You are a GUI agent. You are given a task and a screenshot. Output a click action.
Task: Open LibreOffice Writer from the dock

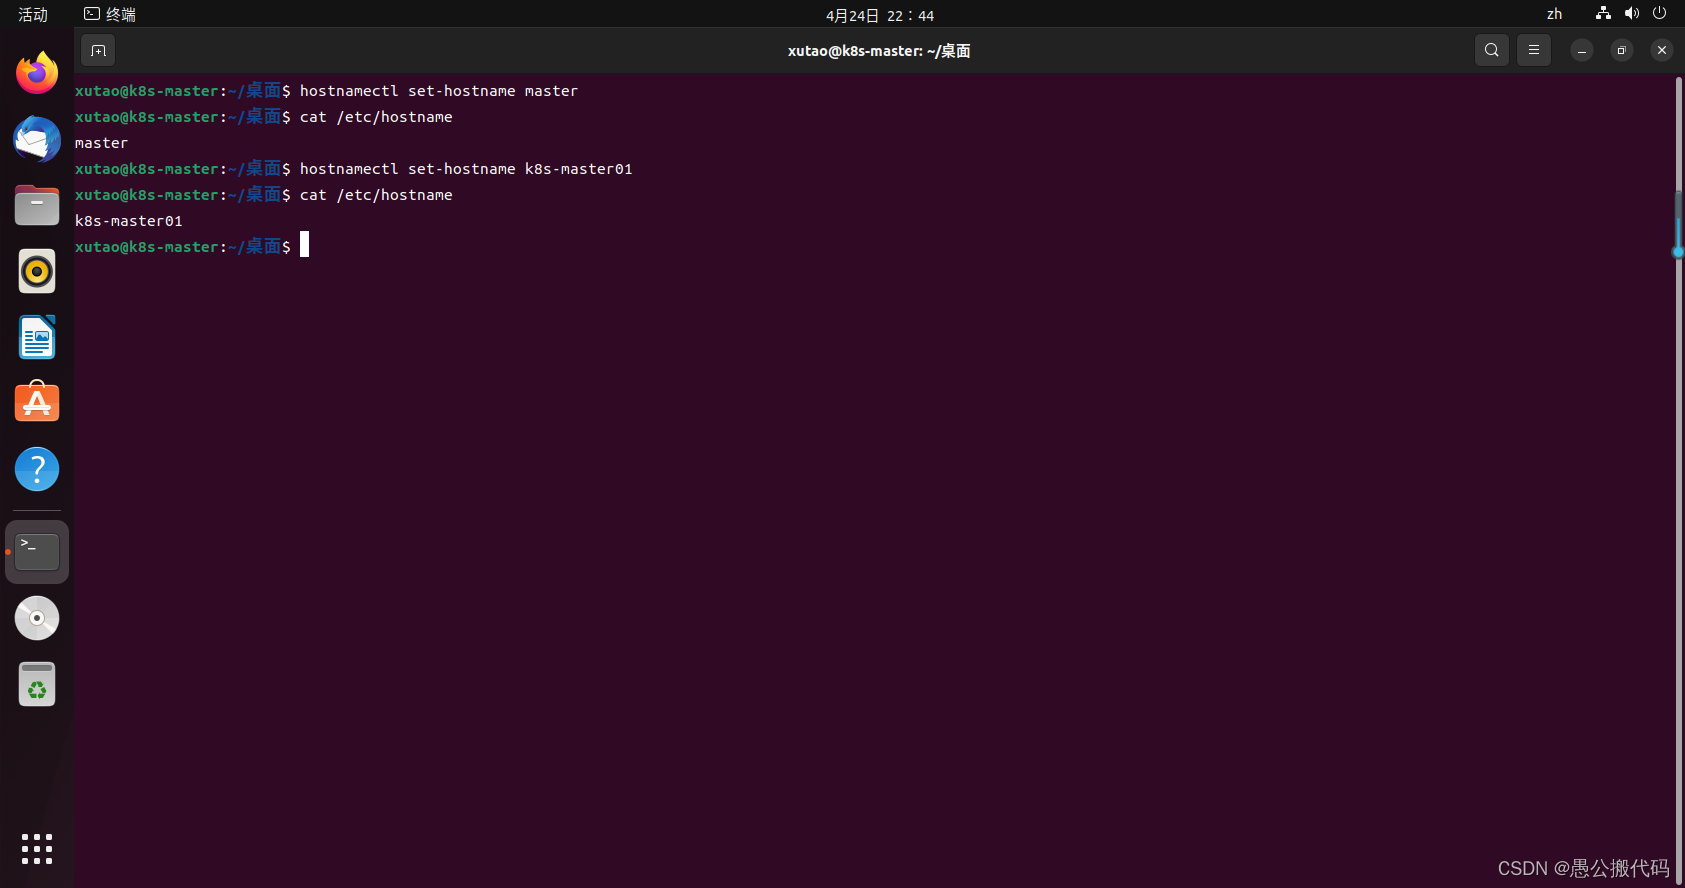click(x=37, y=337)
